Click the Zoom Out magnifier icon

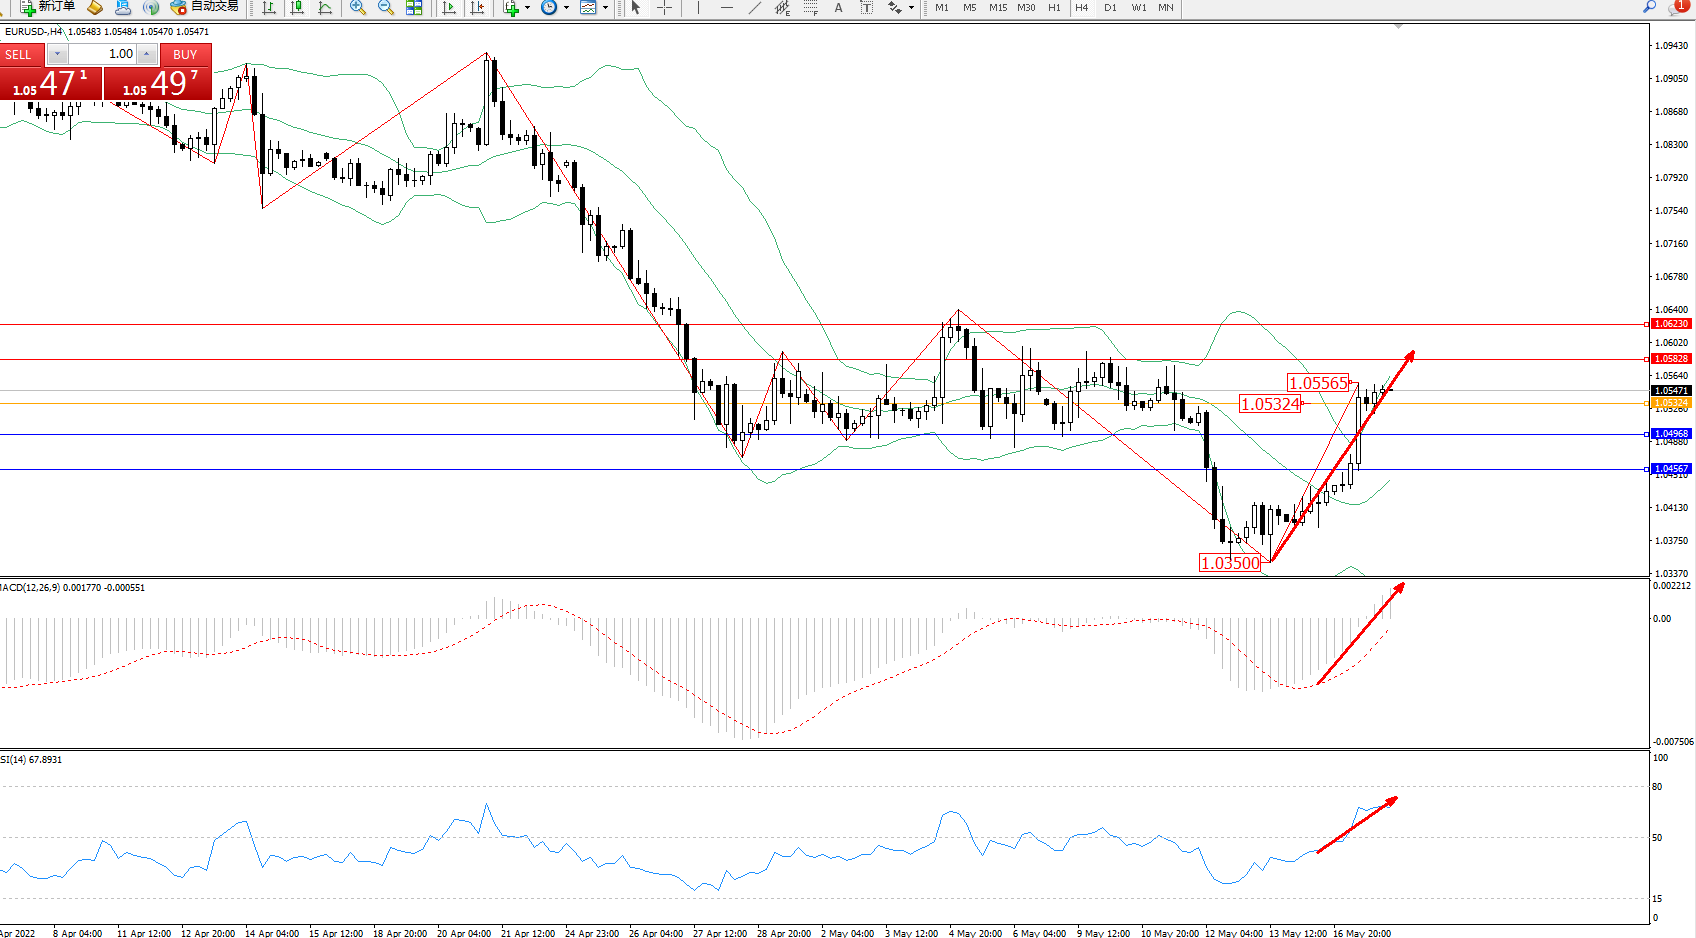pos(385,8)
